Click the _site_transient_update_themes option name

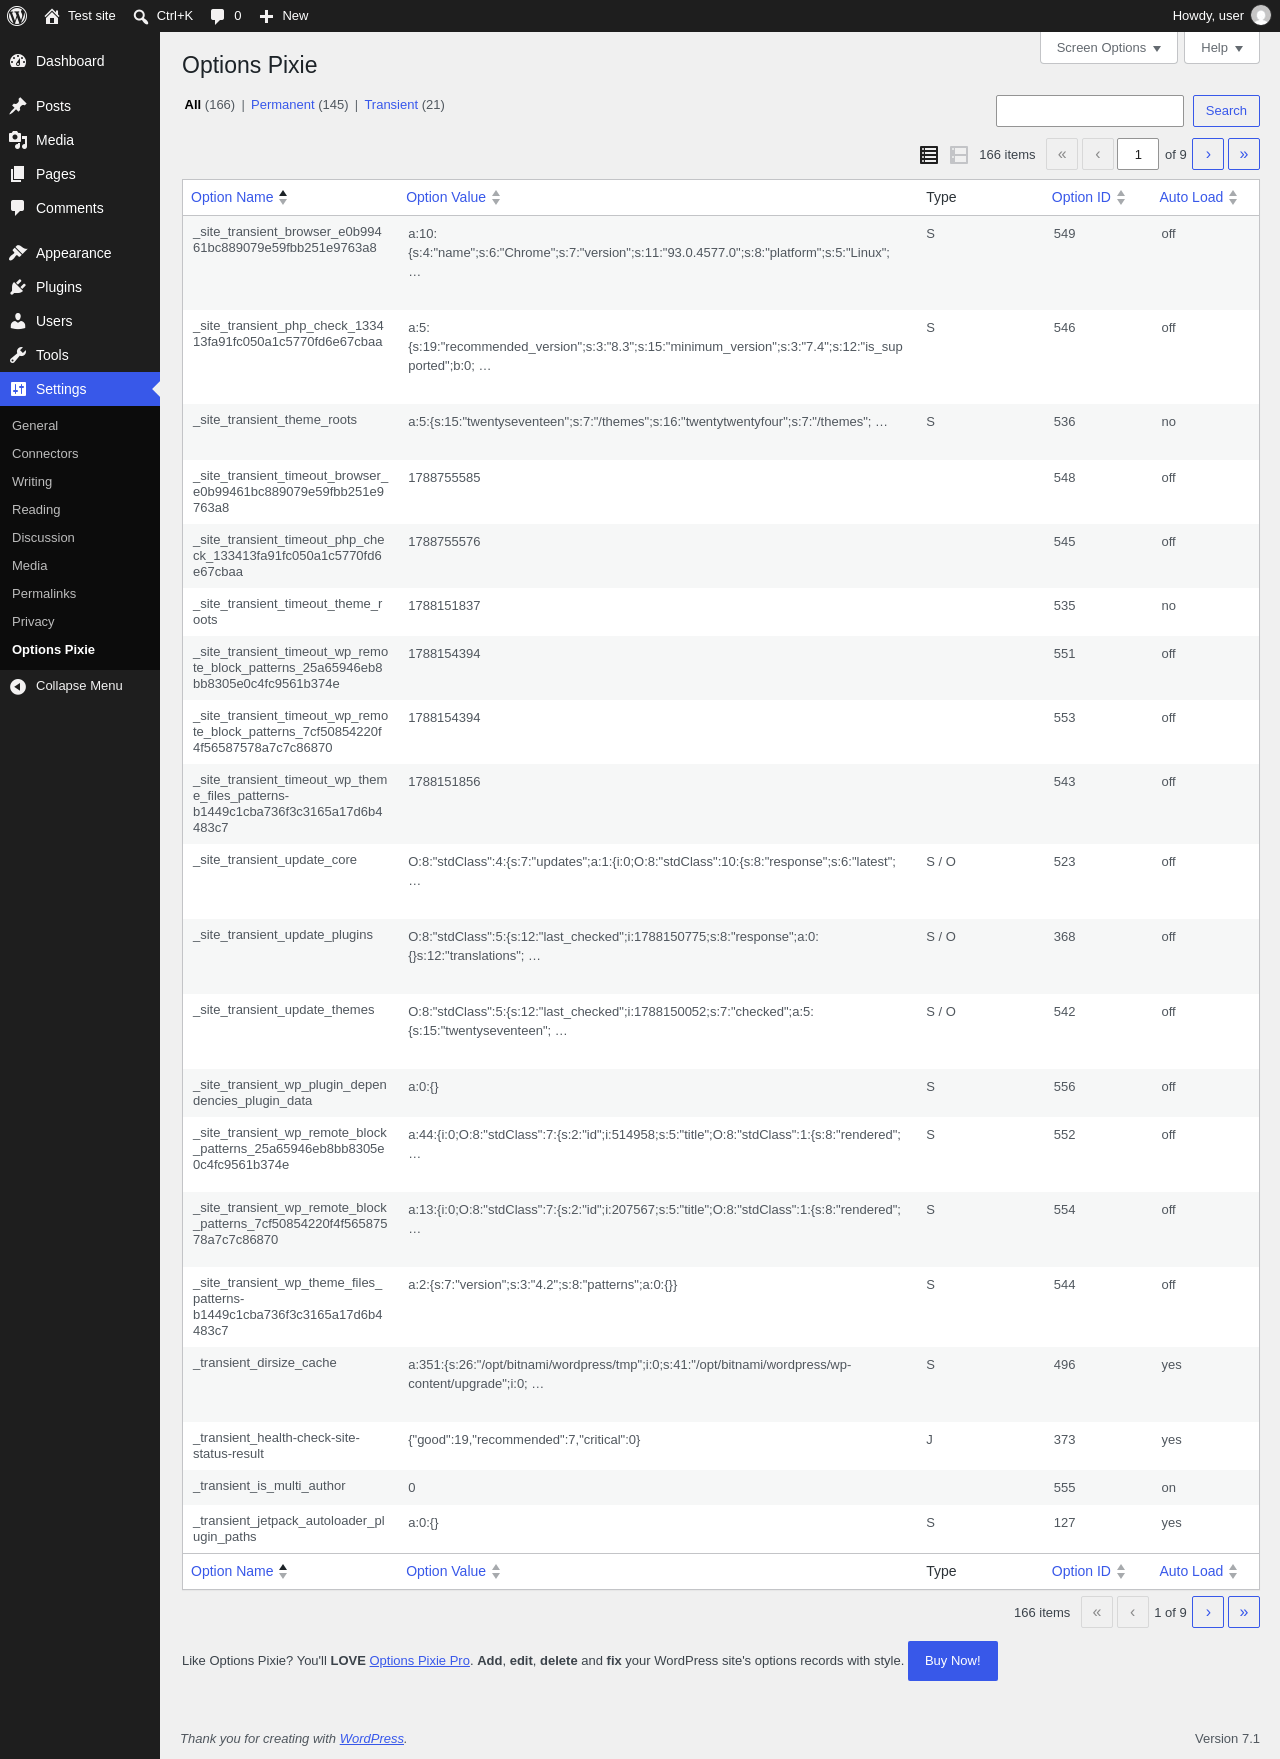tap(284, 1010)
